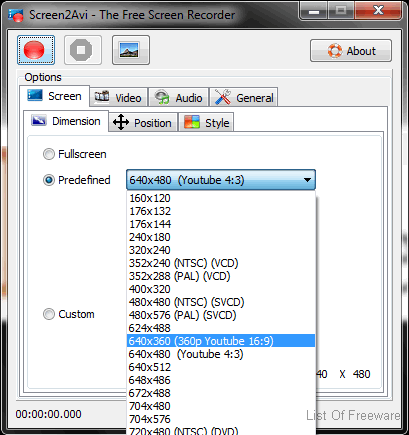Pick 624x488 from the list

pos(221,328)
